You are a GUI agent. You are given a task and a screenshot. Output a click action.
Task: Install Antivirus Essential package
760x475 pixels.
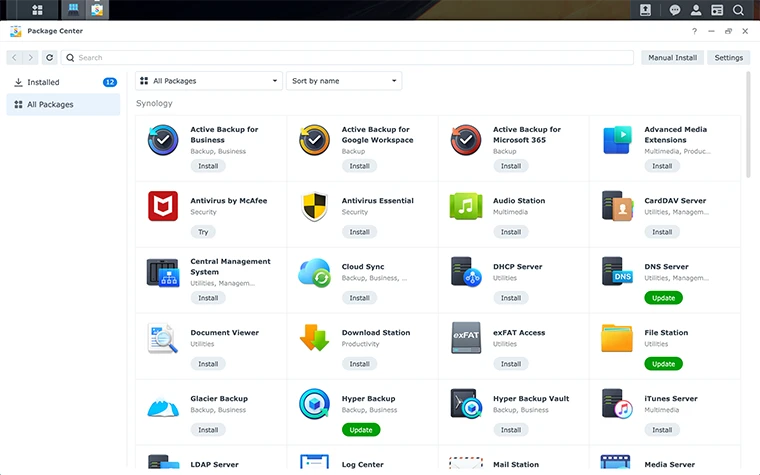point(360,232)
